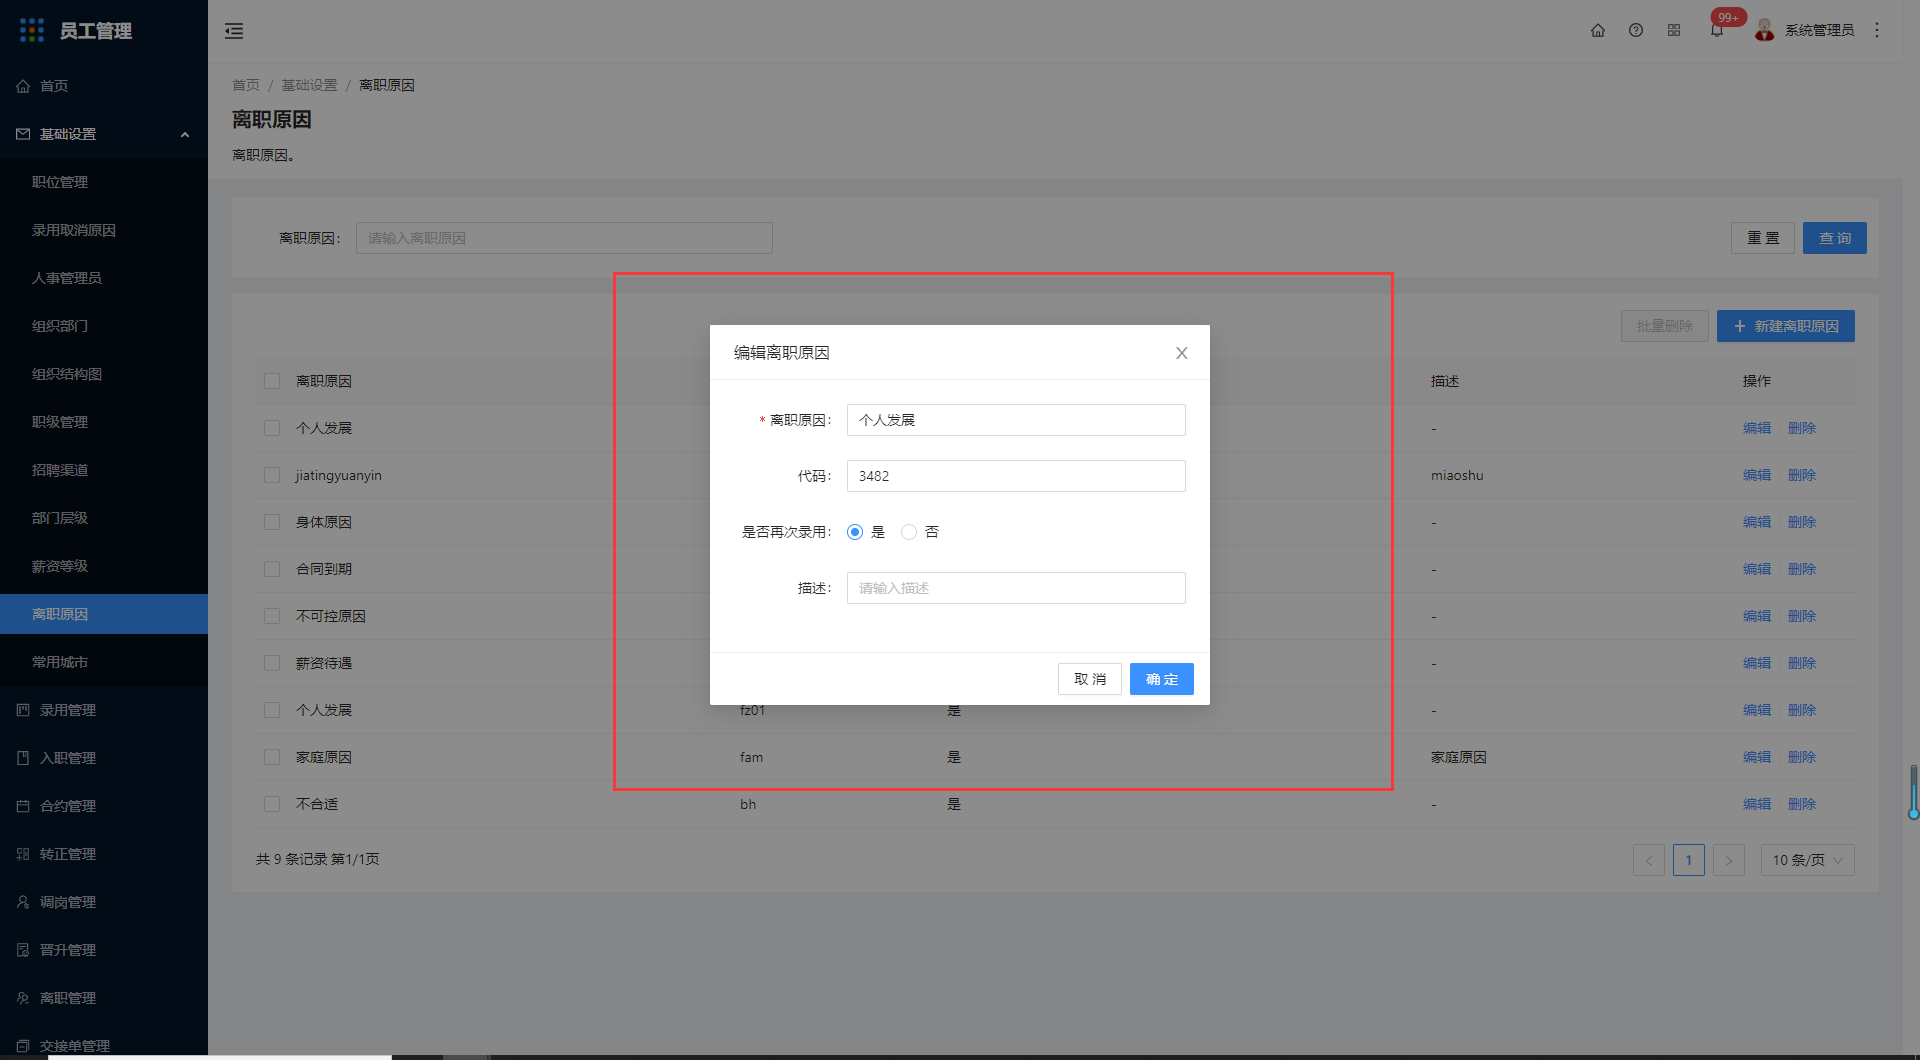
Task: Toggle the select-all header checkbox
Action: tap(272, 381)
